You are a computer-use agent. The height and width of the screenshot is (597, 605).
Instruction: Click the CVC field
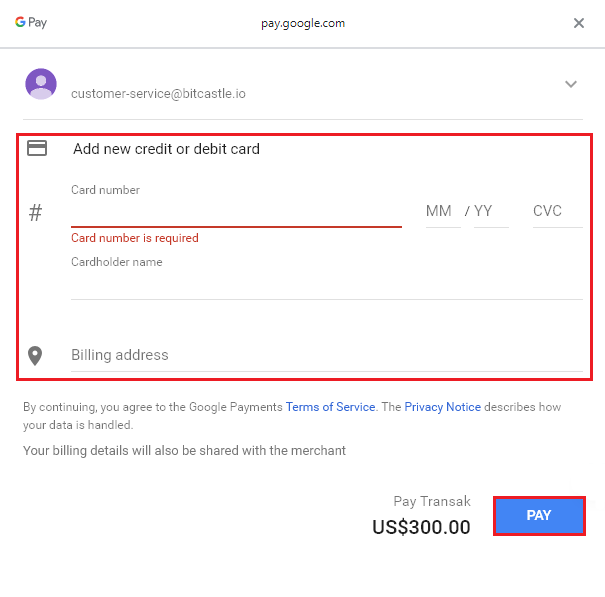[x=558, y=212]
